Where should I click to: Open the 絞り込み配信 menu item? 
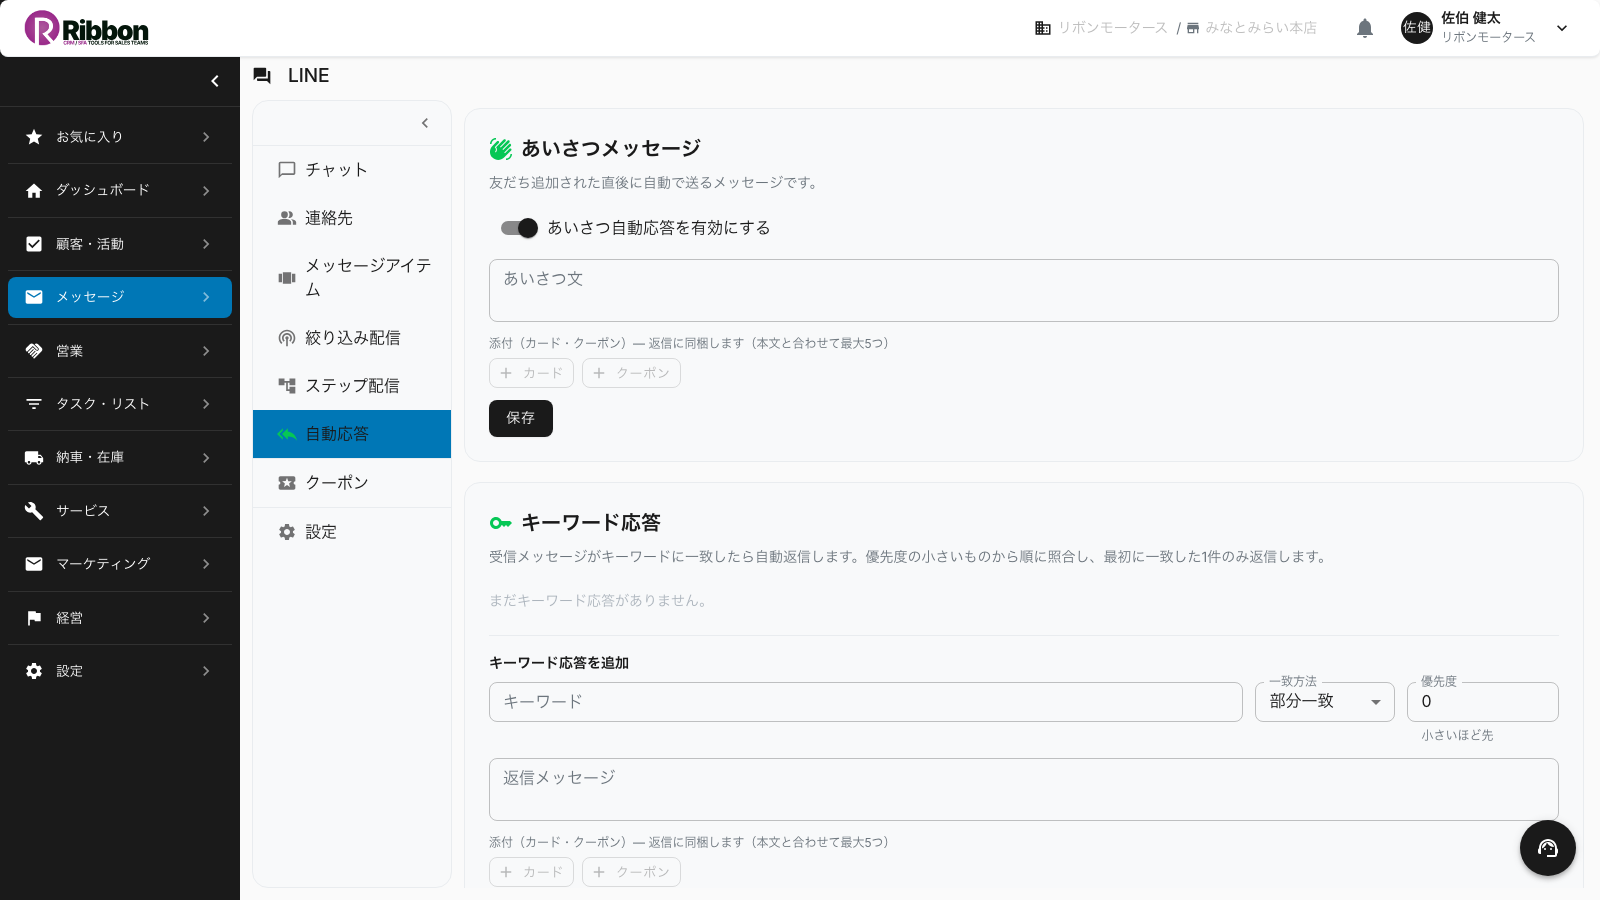(x=352, y=338)
